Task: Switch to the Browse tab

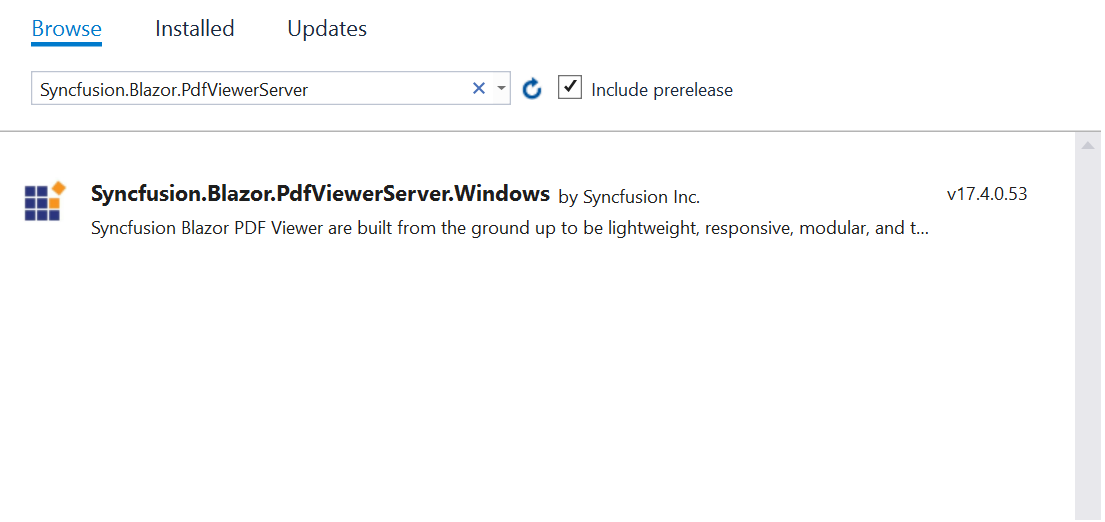Action: (67, 29)
